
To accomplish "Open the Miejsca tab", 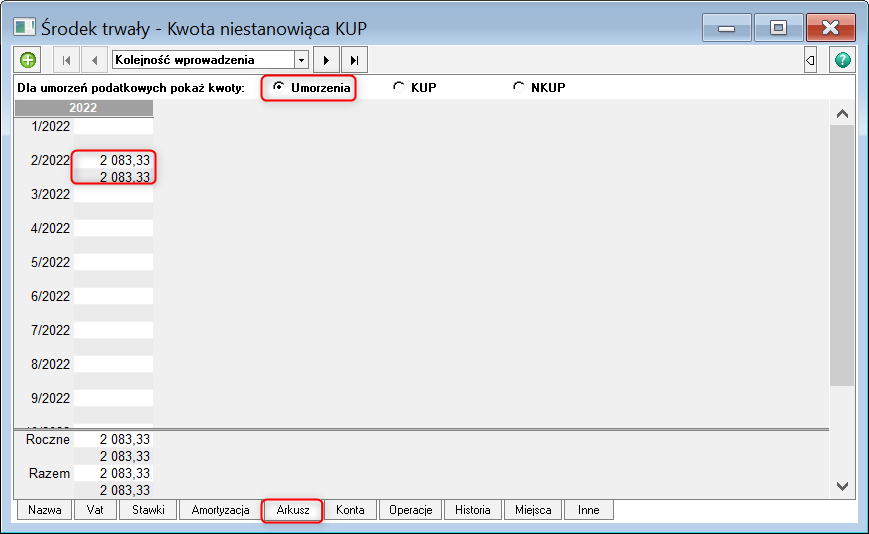I will [533, 510].
